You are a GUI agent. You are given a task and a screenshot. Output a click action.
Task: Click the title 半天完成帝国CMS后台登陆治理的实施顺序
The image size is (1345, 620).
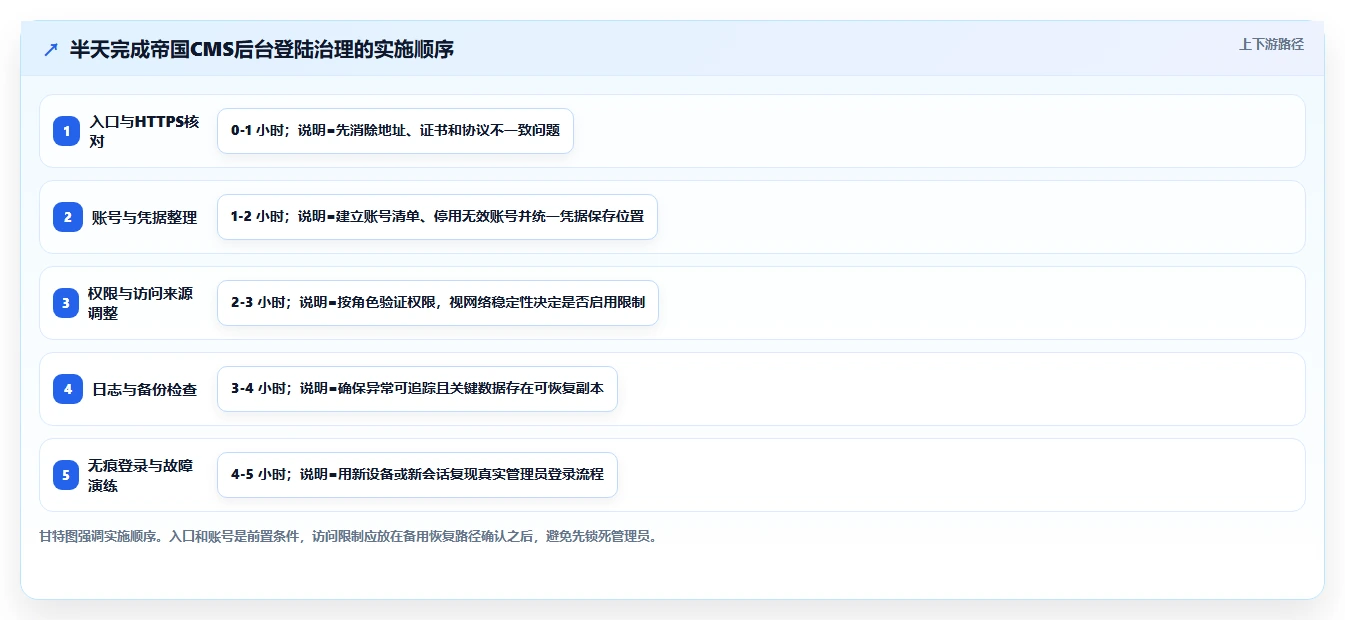(x=262, y=49)
